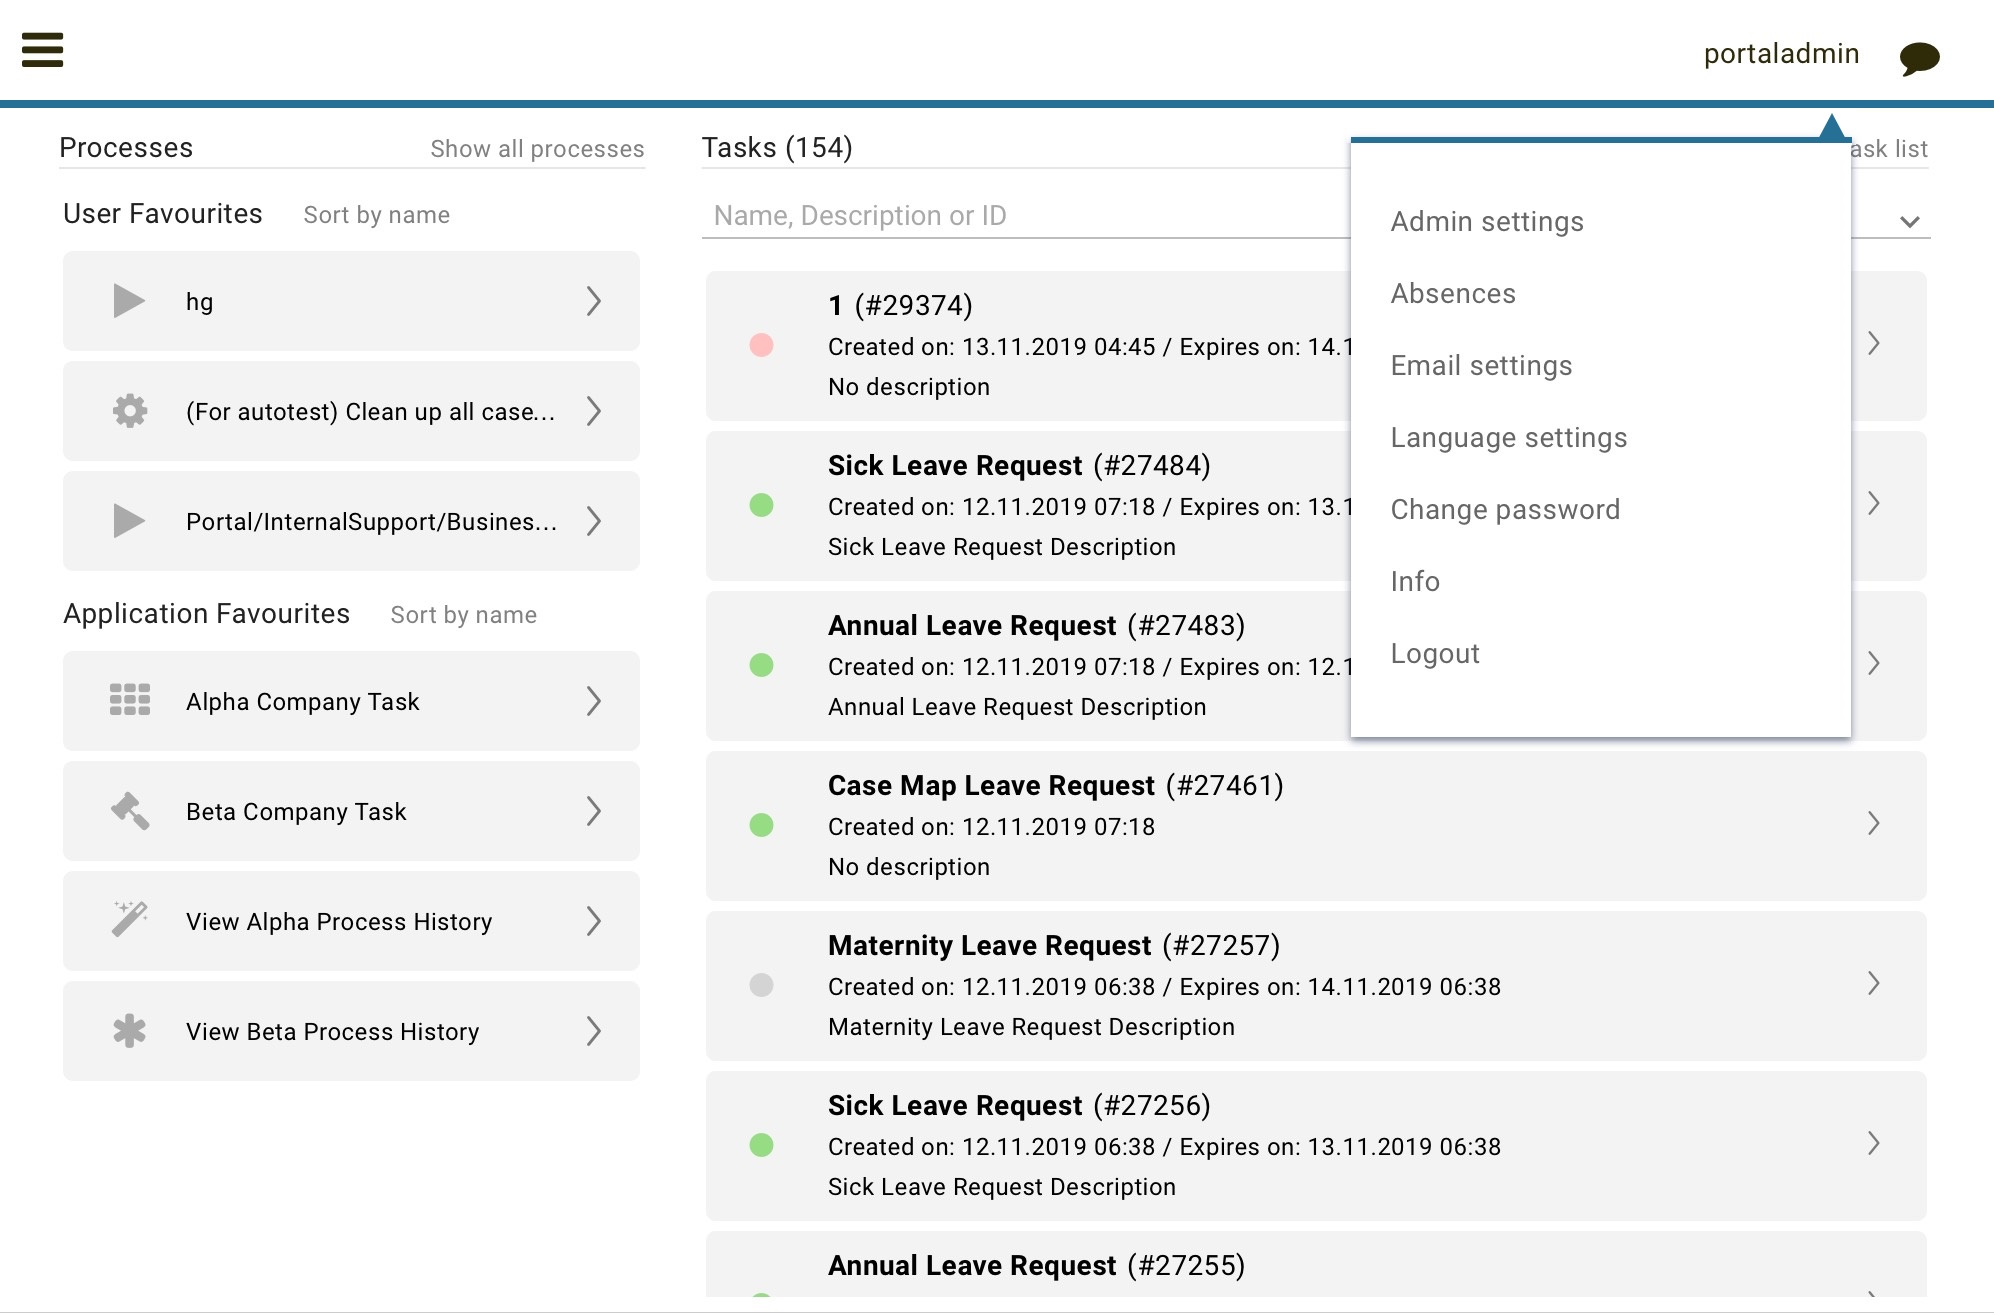This screenshot has width=1994, height=1313.
Task: Open the hamburger main menu
Action: pyautogui.click(x=42, y=50)
